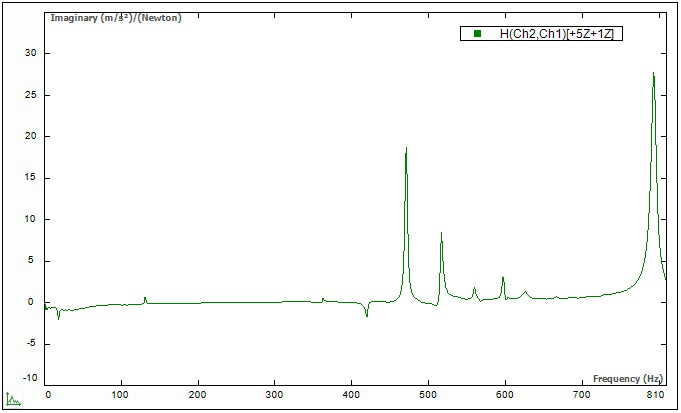Pick the peak top near 517 Hz
This screenshot has height=413, width=681.
point(441,233)
